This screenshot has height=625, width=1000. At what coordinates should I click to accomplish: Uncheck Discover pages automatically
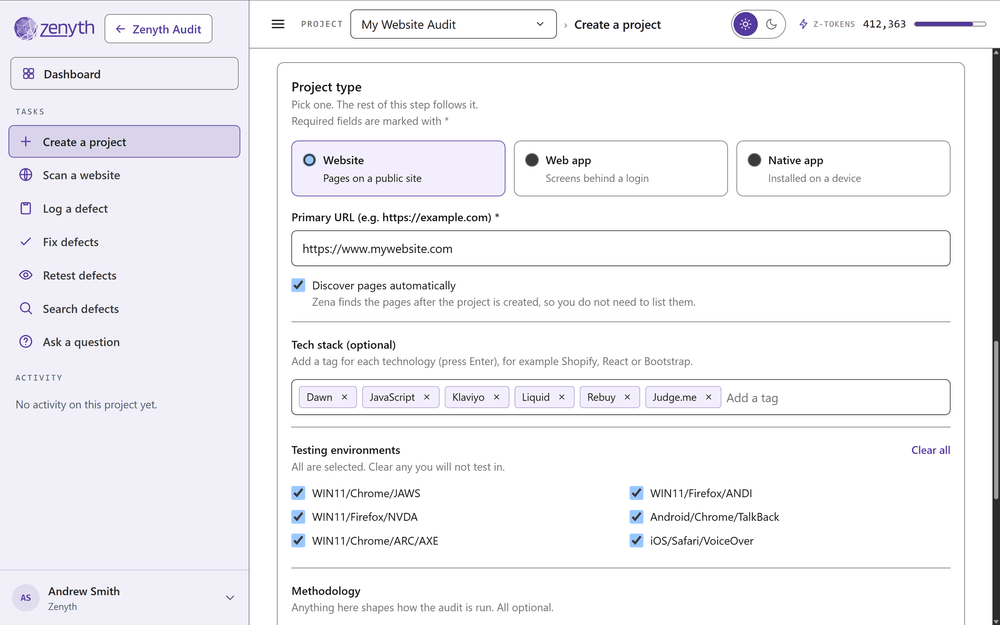(298, 285)
